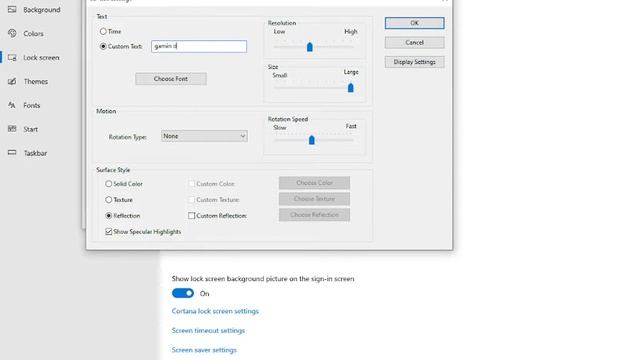
Task: Click the disabled Choose Reflection button
Action: coord(314,215)
